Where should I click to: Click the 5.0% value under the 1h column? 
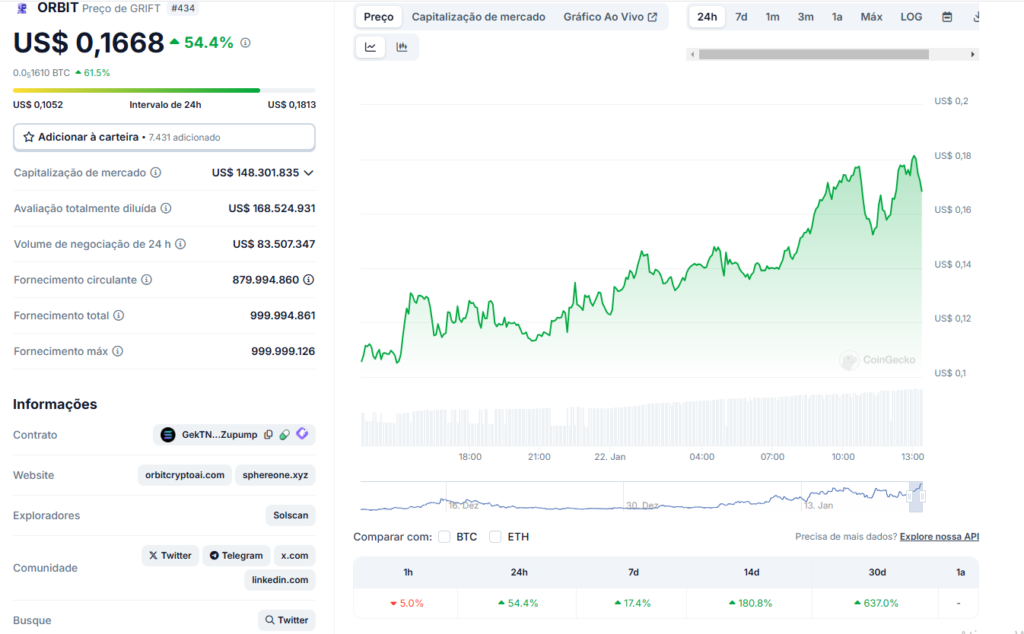pyautogui.click(x=407, y=603)
